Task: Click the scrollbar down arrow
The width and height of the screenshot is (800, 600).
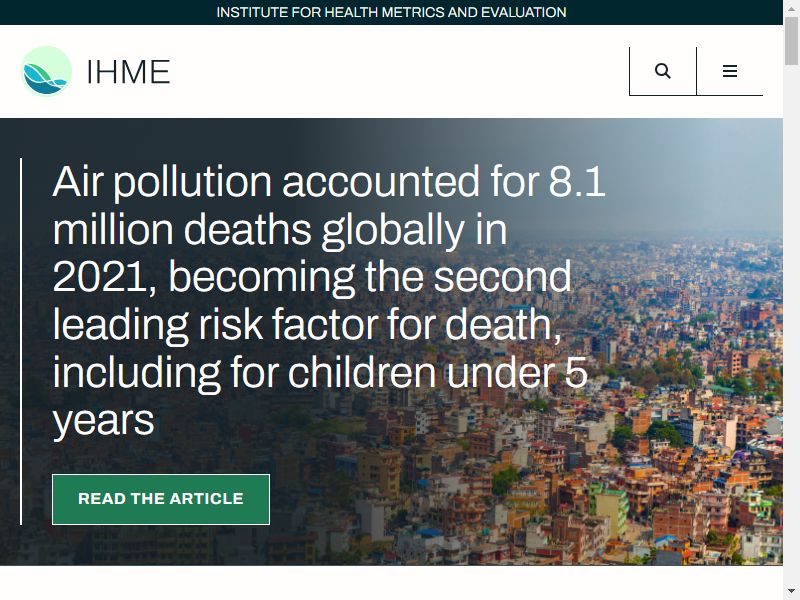Action: (x=792, y=594)
